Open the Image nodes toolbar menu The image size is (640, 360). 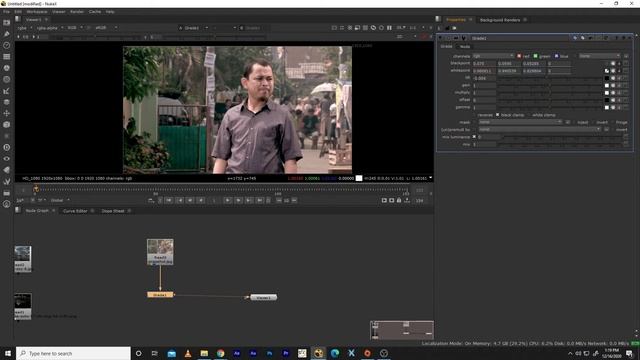(7, 22)
